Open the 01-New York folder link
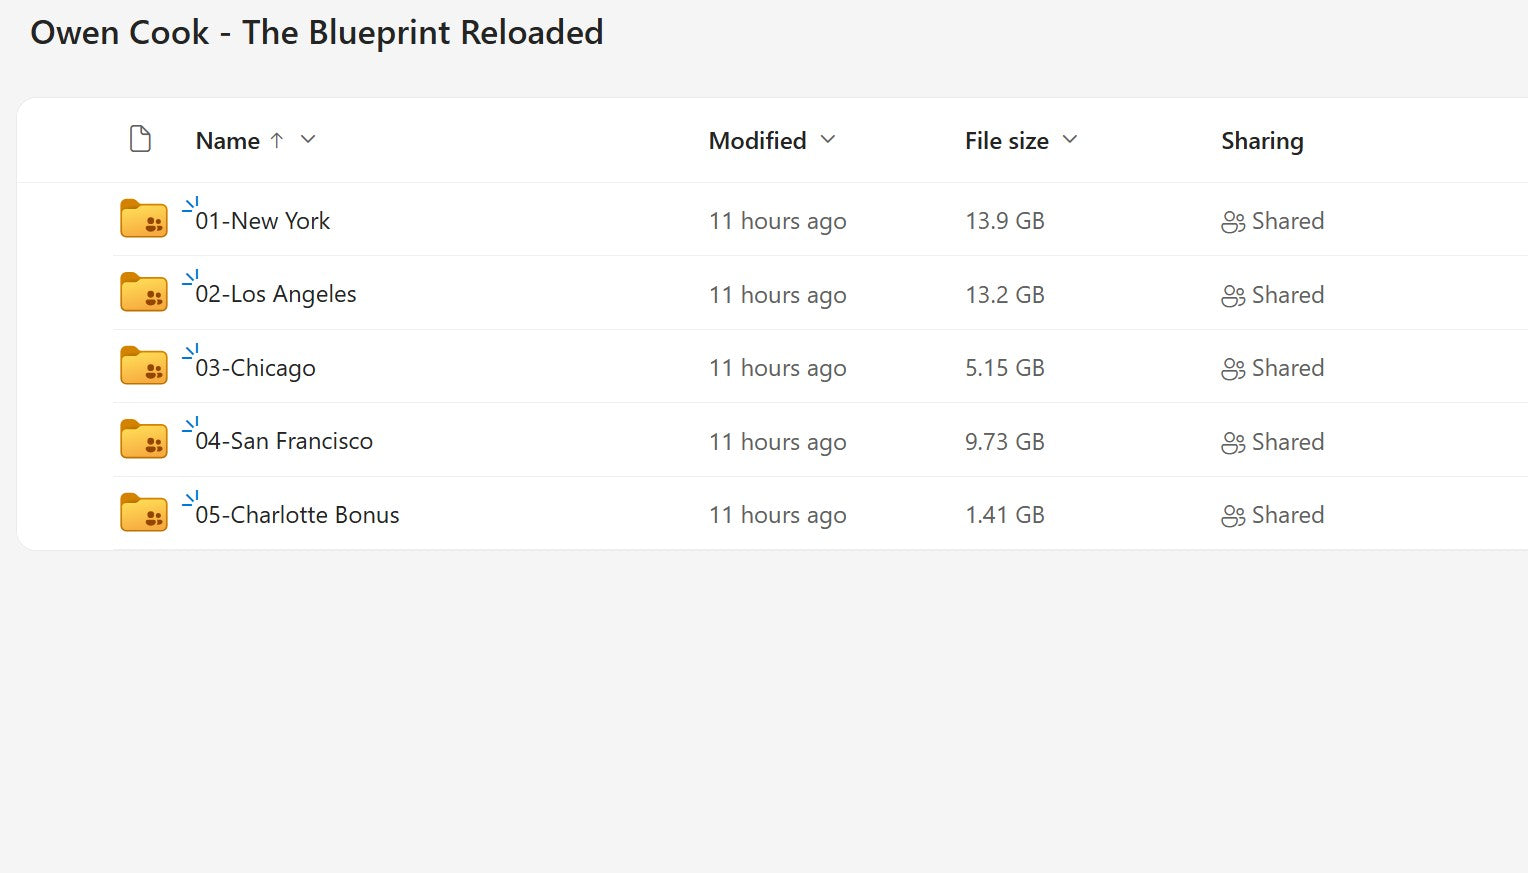 click(x=263, y=221)
